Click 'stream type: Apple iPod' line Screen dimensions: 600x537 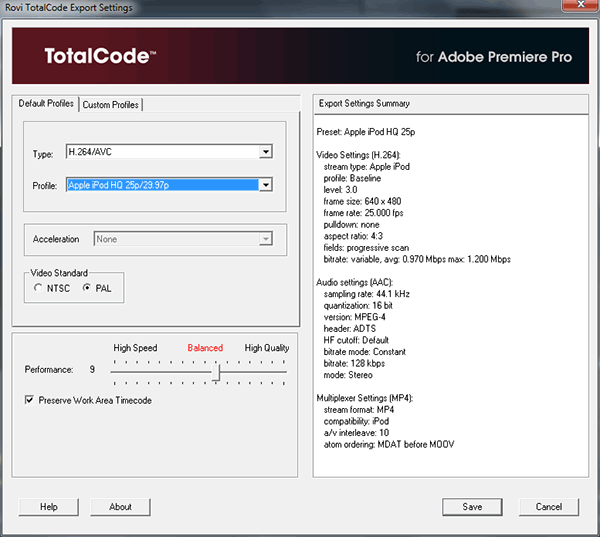367,166
